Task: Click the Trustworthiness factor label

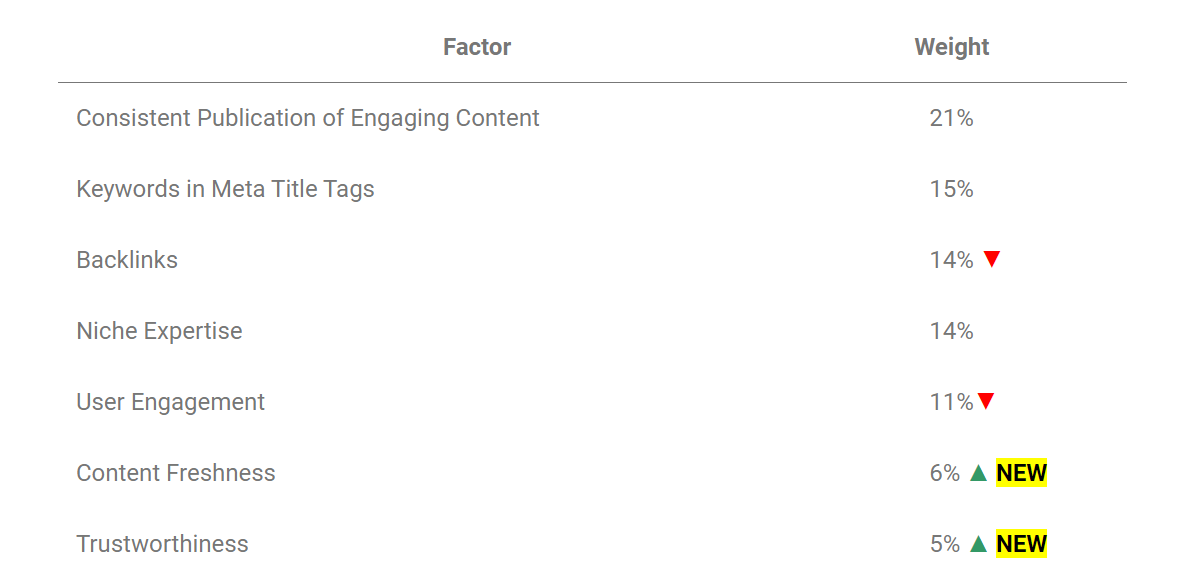Action: [162, 544]
